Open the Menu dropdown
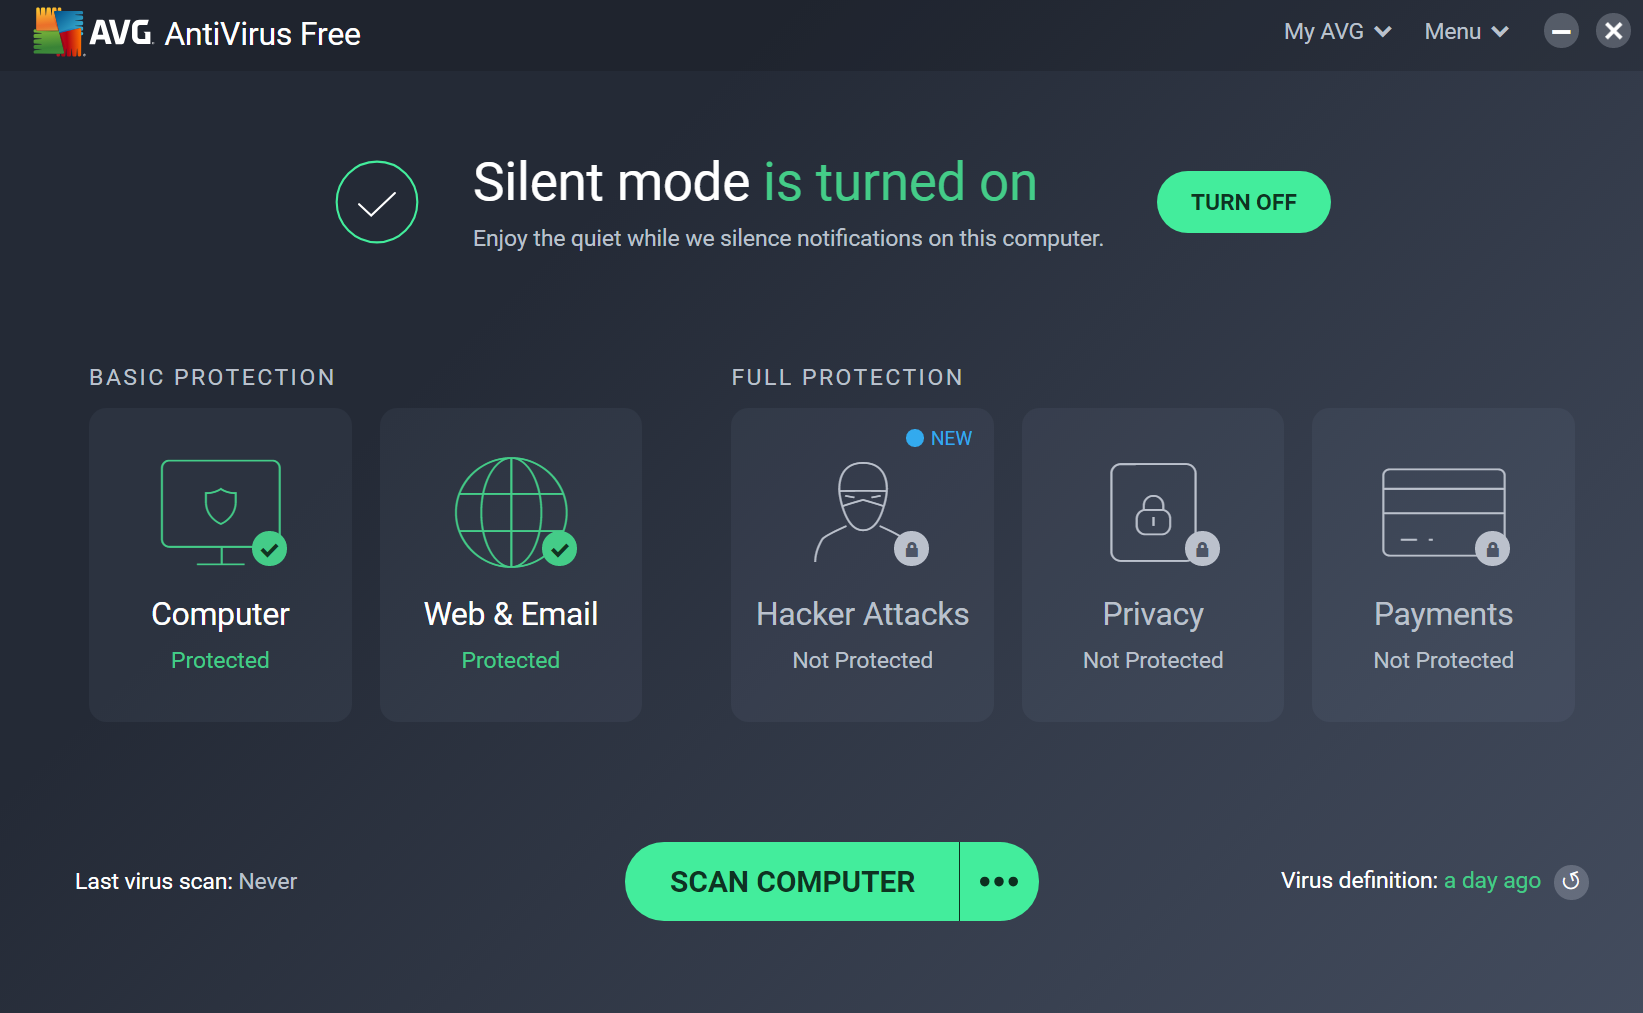The image size is (1643, 1013). (x=1466, y=32)
